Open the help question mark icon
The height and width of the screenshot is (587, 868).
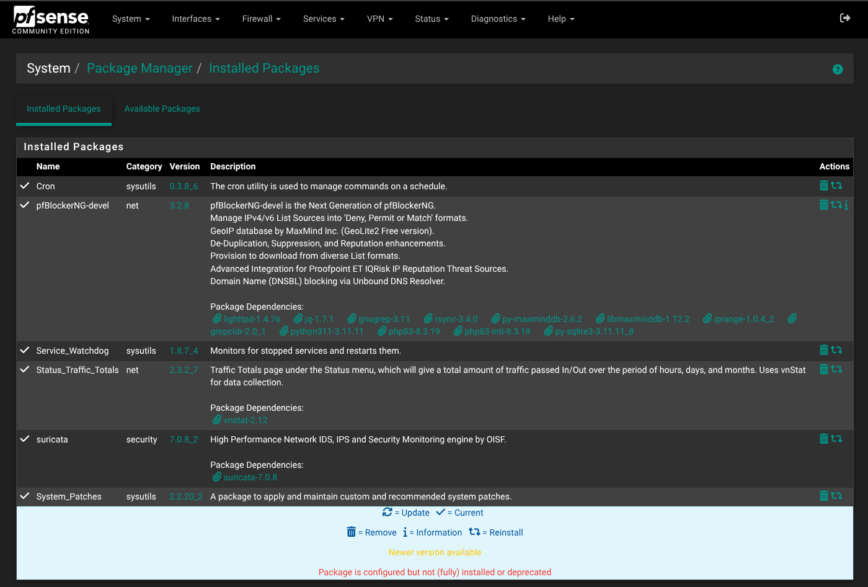pyautogui.click(x=838, y=69)
